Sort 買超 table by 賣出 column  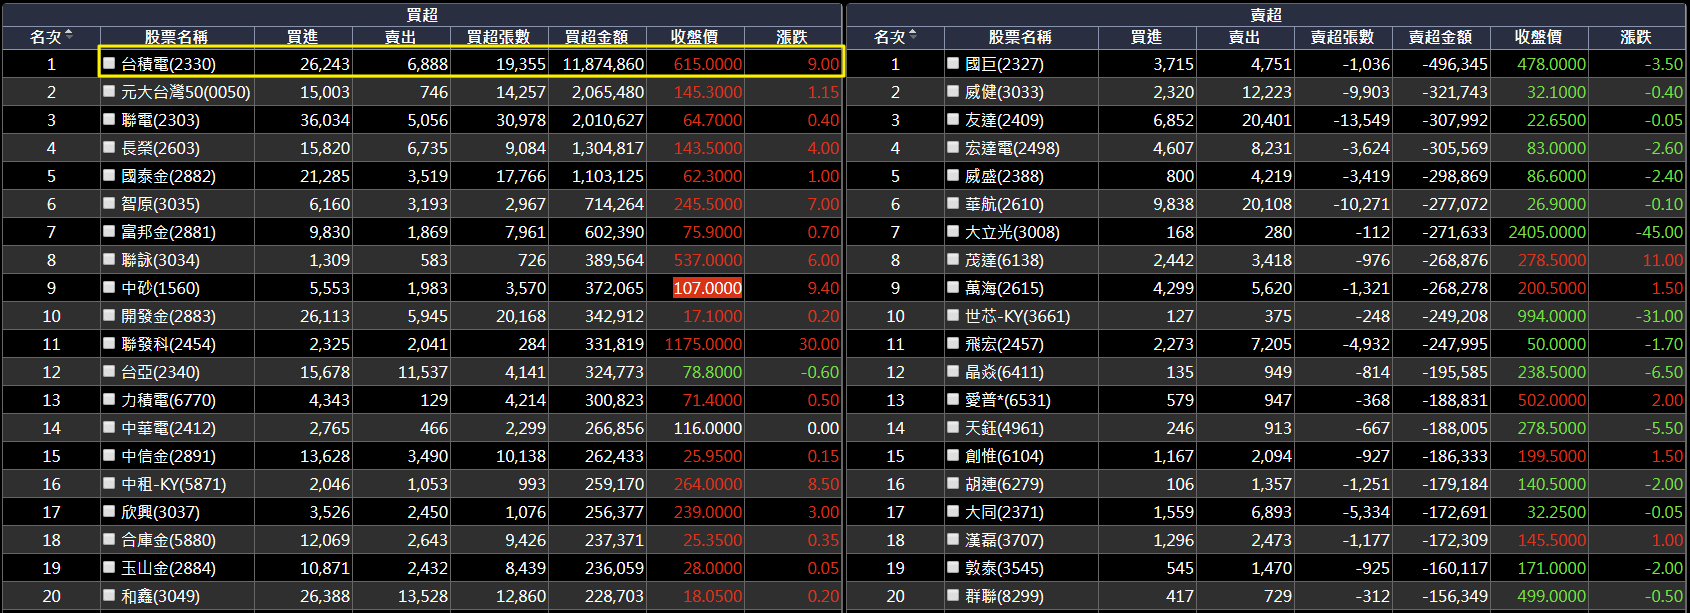[400, 37]
